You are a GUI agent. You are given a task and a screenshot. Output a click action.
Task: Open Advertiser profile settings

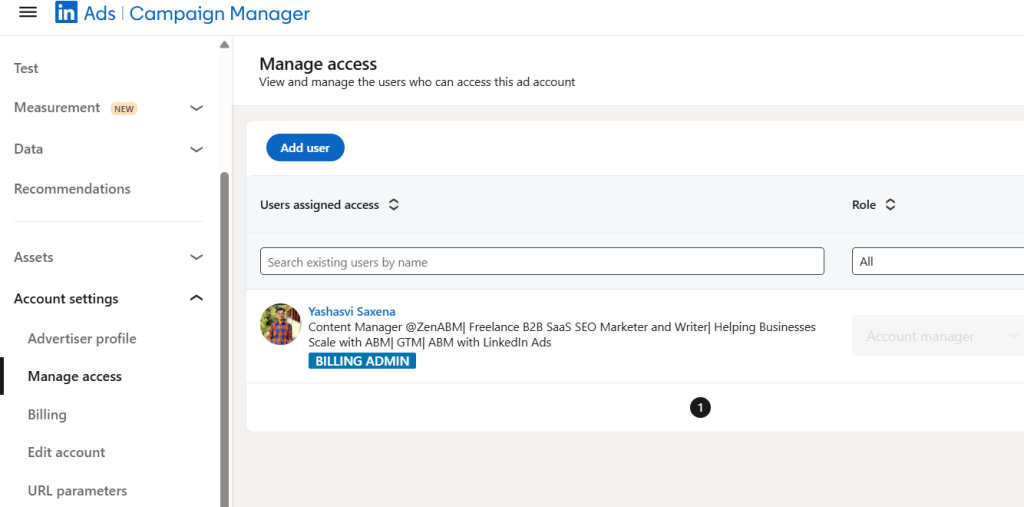tap(82, 339)
